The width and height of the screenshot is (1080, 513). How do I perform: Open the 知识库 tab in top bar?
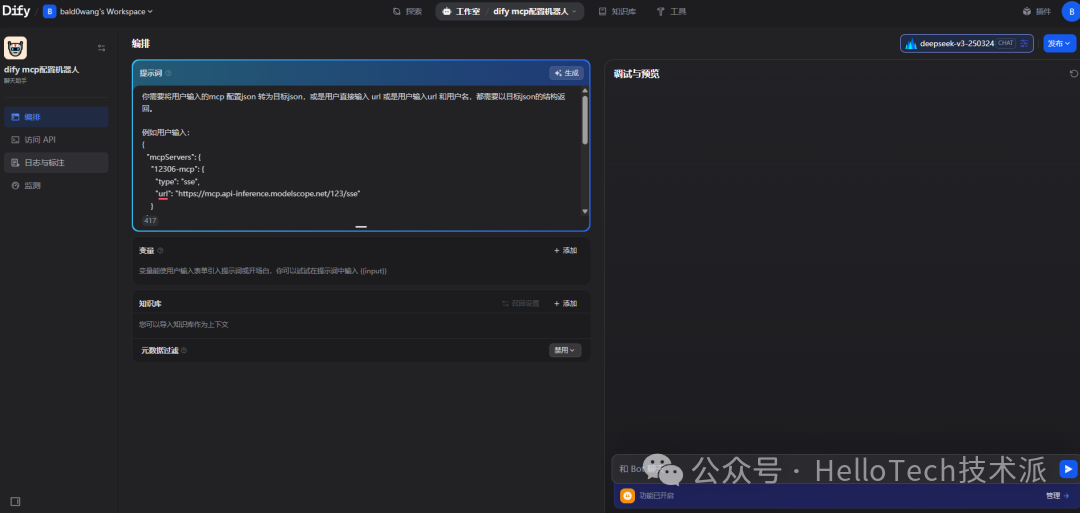tap(617, 12)
